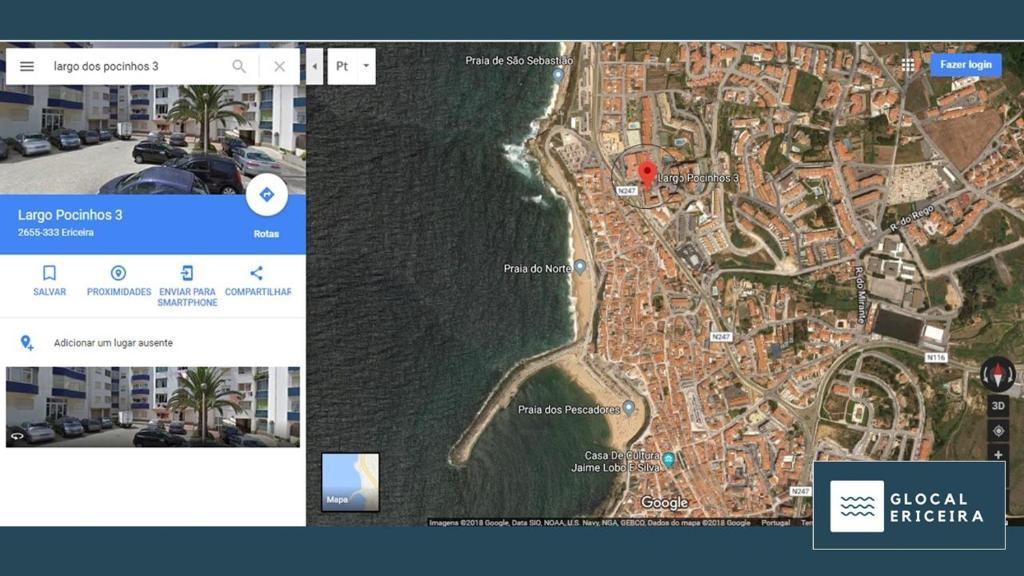This screenshot has height=576, width=1024.
Task: Zoom in with the plus button
Action: [998, 454]
